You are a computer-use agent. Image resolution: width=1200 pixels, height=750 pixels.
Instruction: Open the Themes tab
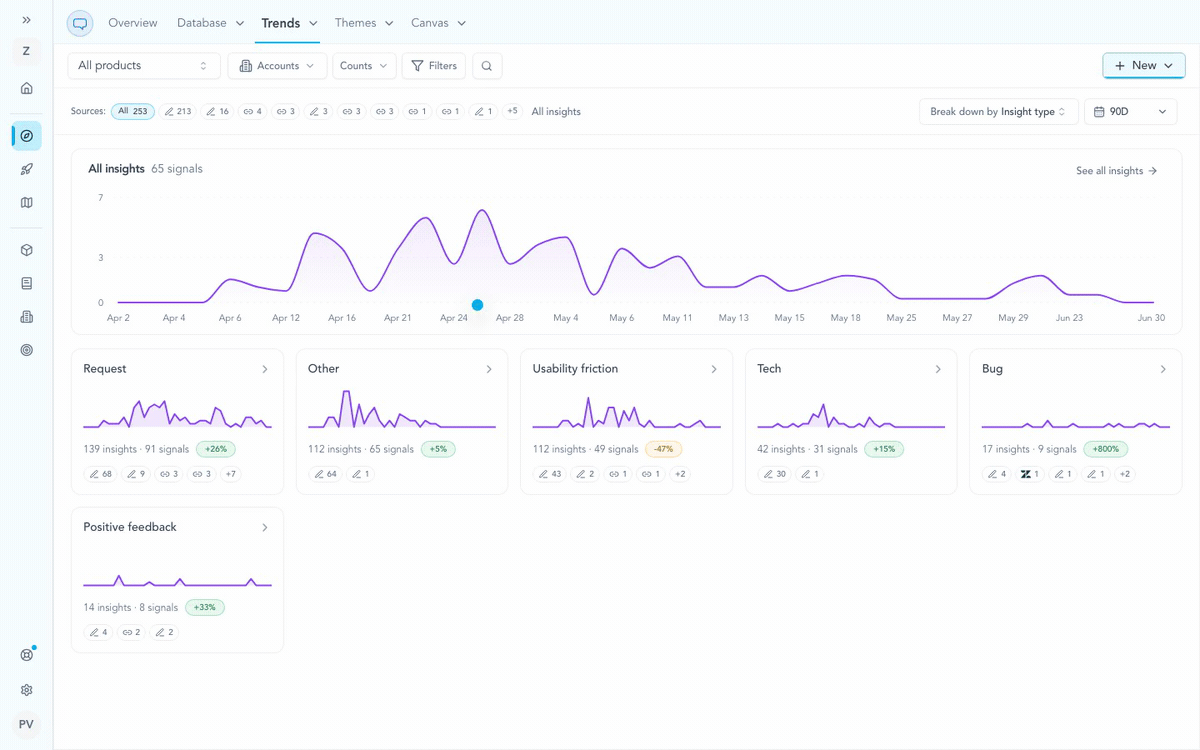364,23
